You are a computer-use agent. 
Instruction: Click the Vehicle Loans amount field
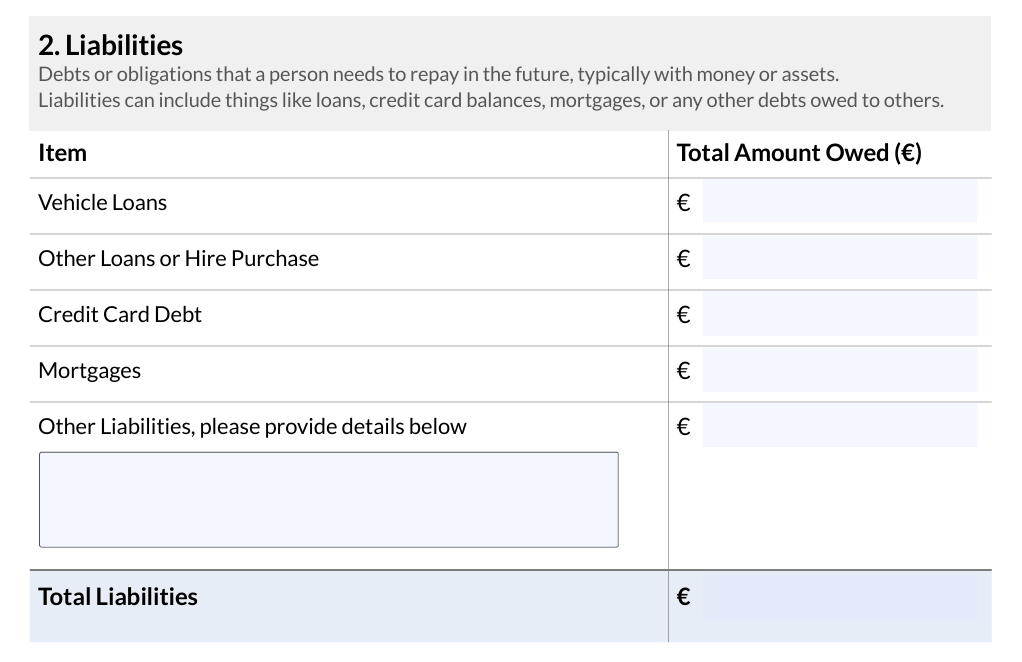pos(839,202)
